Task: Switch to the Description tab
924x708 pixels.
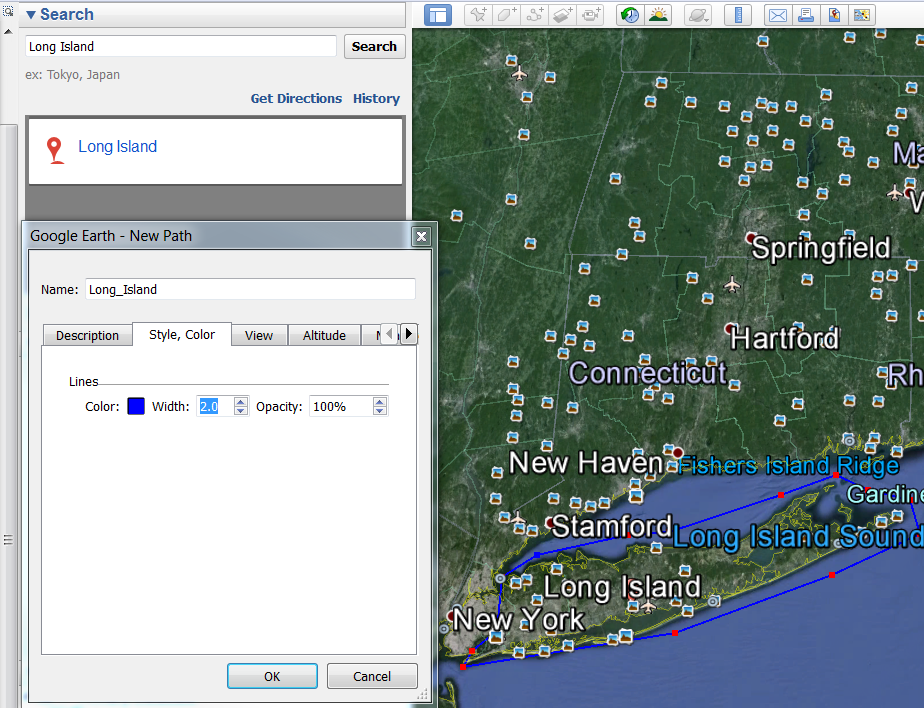Action: [x=87, y=335]
